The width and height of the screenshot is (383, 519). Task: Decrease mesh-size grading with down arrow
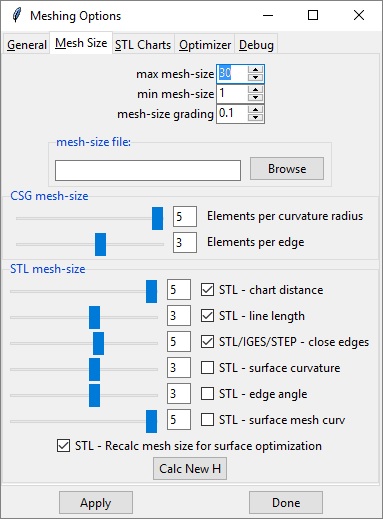[255, 117]
